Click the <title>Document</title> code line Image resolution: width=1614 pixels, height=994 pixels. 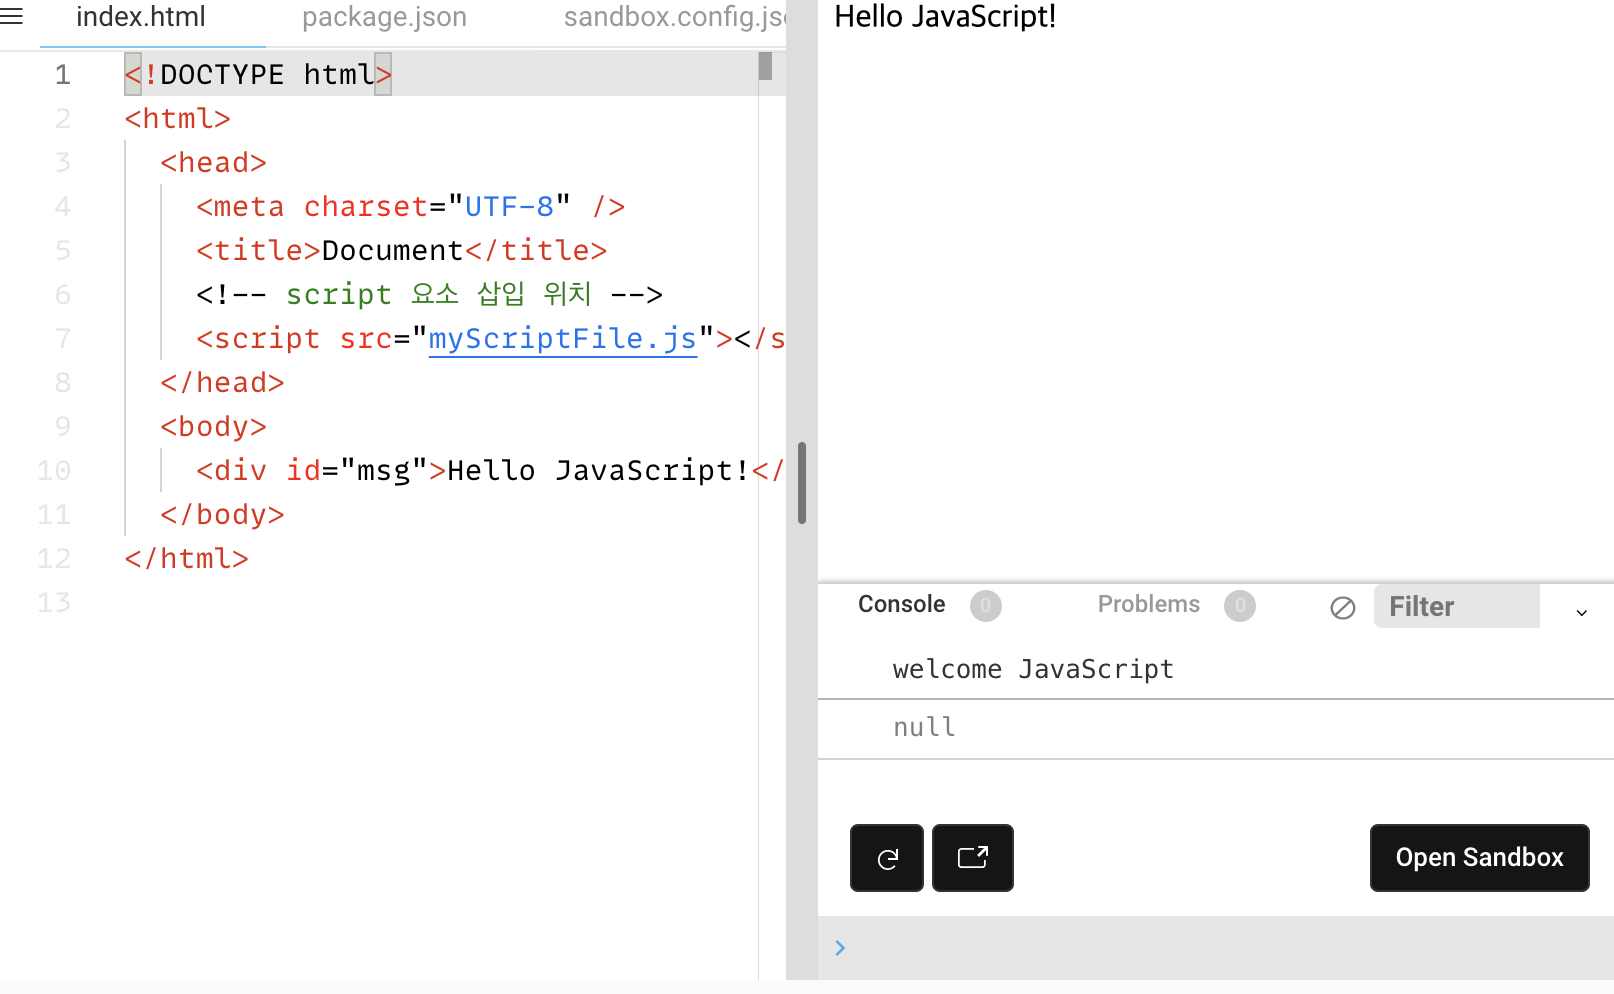pyautogui.click(x=402, y=250)
